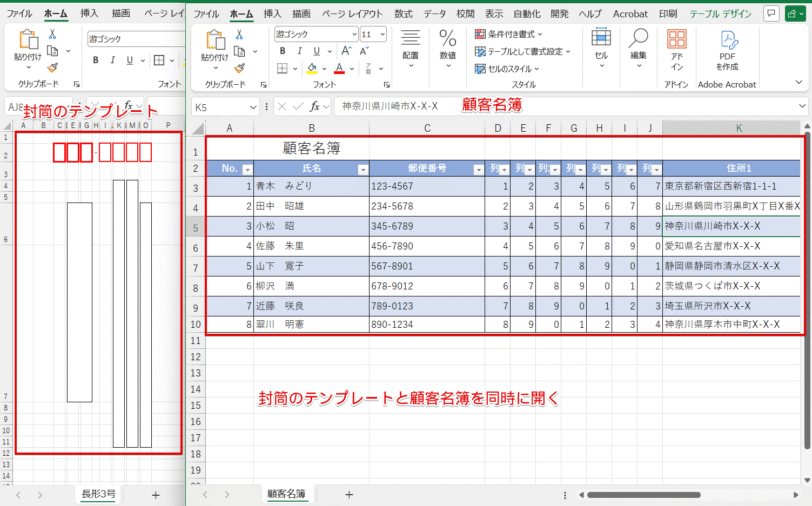812x506 pixels.
Task: Click the 顧客名簿 sheet tab
Action: tap(286, 494)
